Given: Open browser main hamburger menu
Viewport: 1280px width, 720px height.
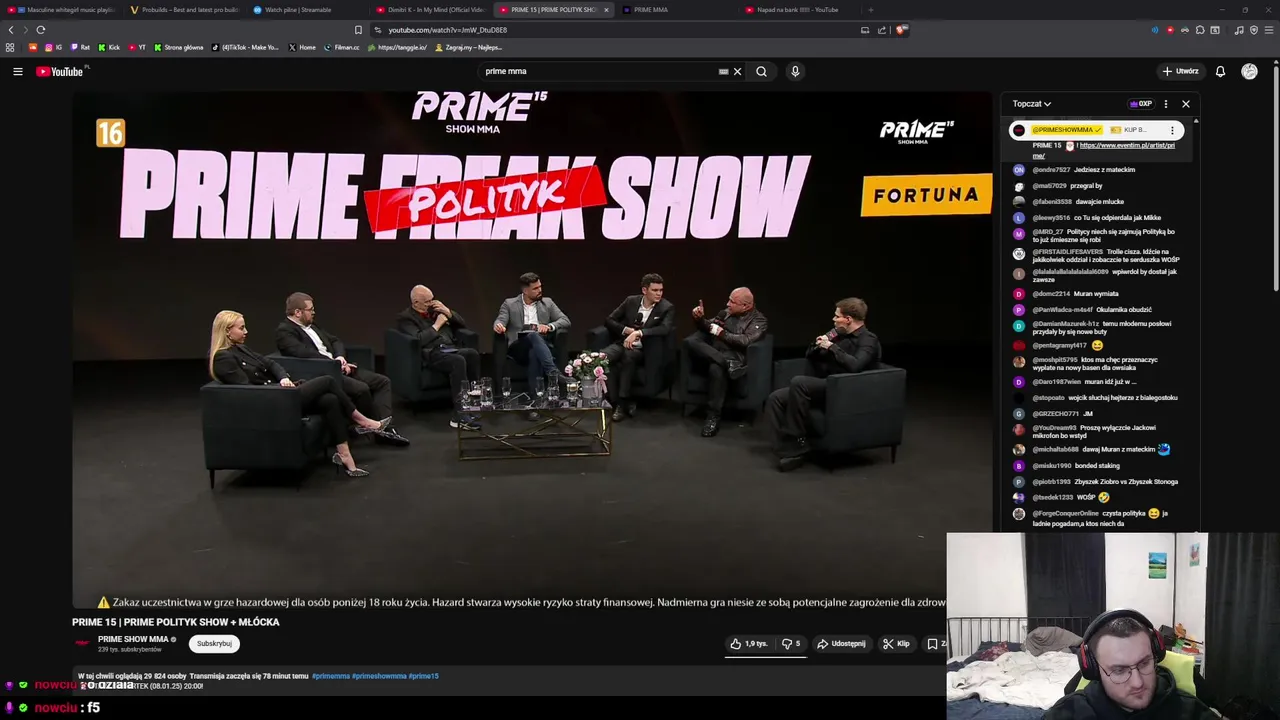Looking at the screenshot, I should (x=1269, y=30).
